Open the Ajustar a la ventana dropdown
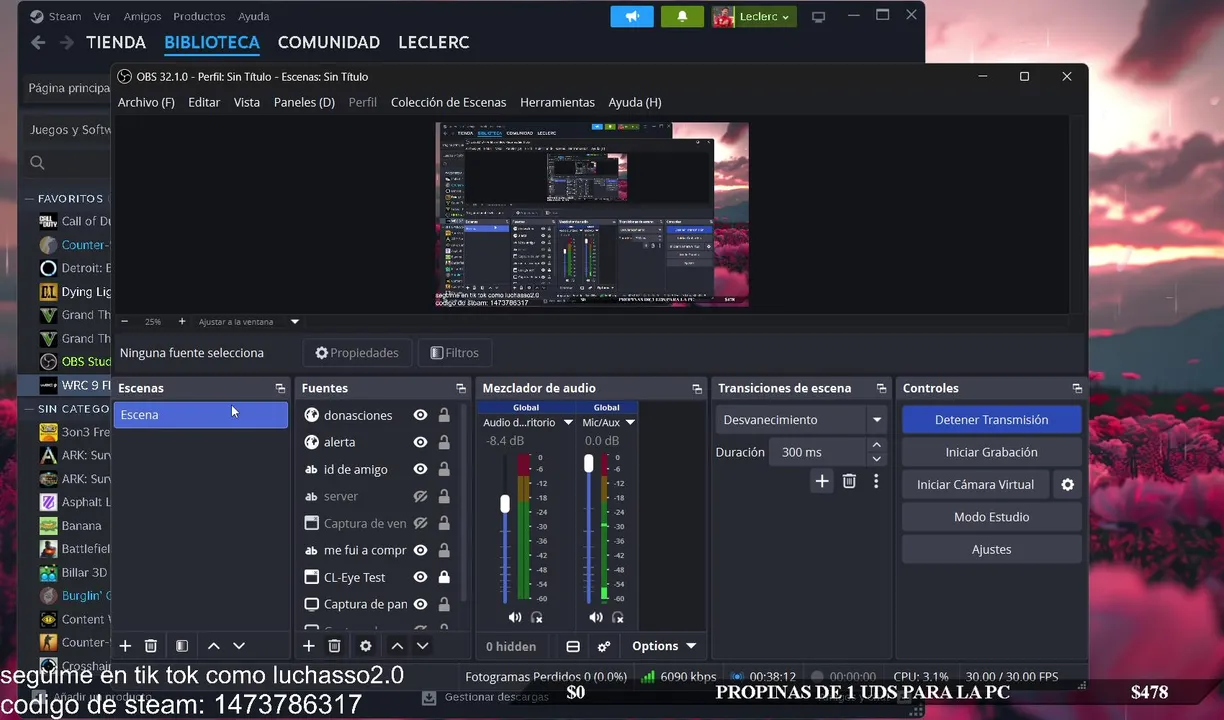Image resolution: width=1224 pixels, height=720 pixels. (x=295, y=322)
